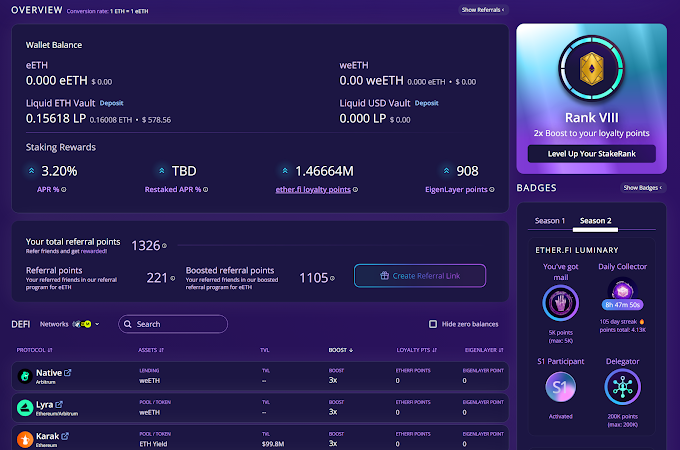This screenshot has width=680, height=450.
Task: Collapse referrals with Show Referrals toggle
Action: (x=483, y=10)
